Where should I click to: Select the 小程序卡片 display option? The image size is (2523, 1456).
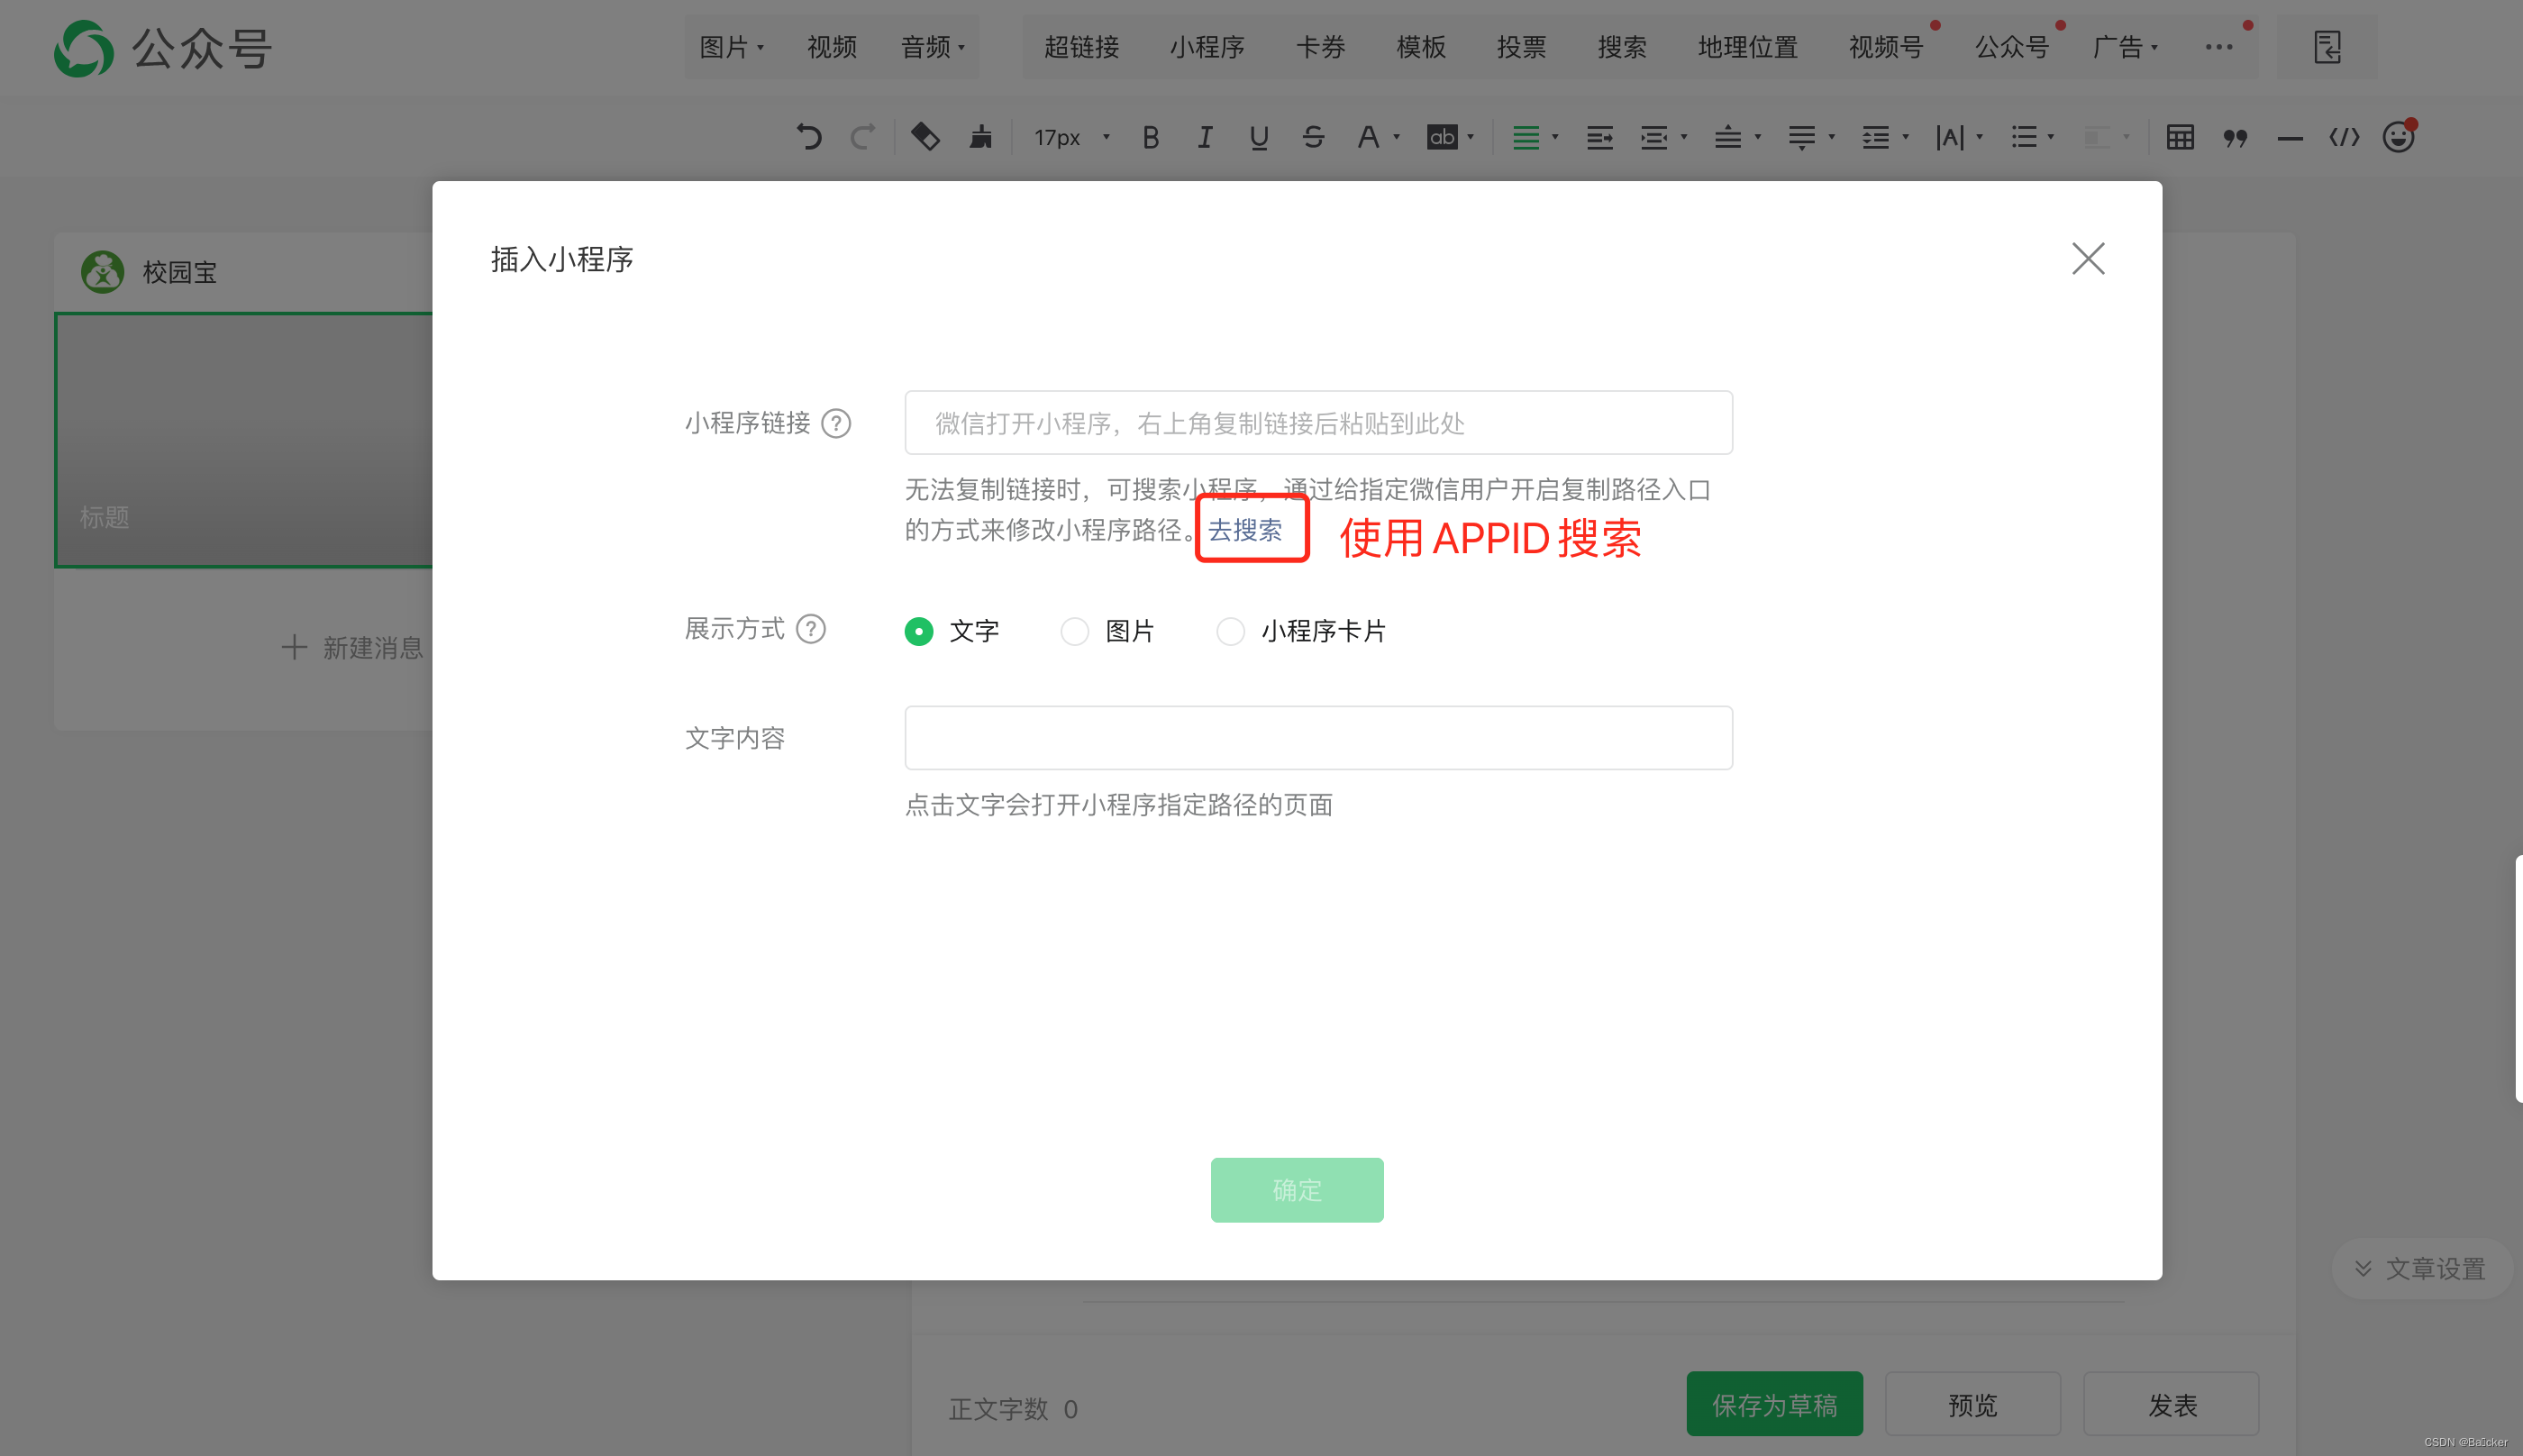(1231, 631)
